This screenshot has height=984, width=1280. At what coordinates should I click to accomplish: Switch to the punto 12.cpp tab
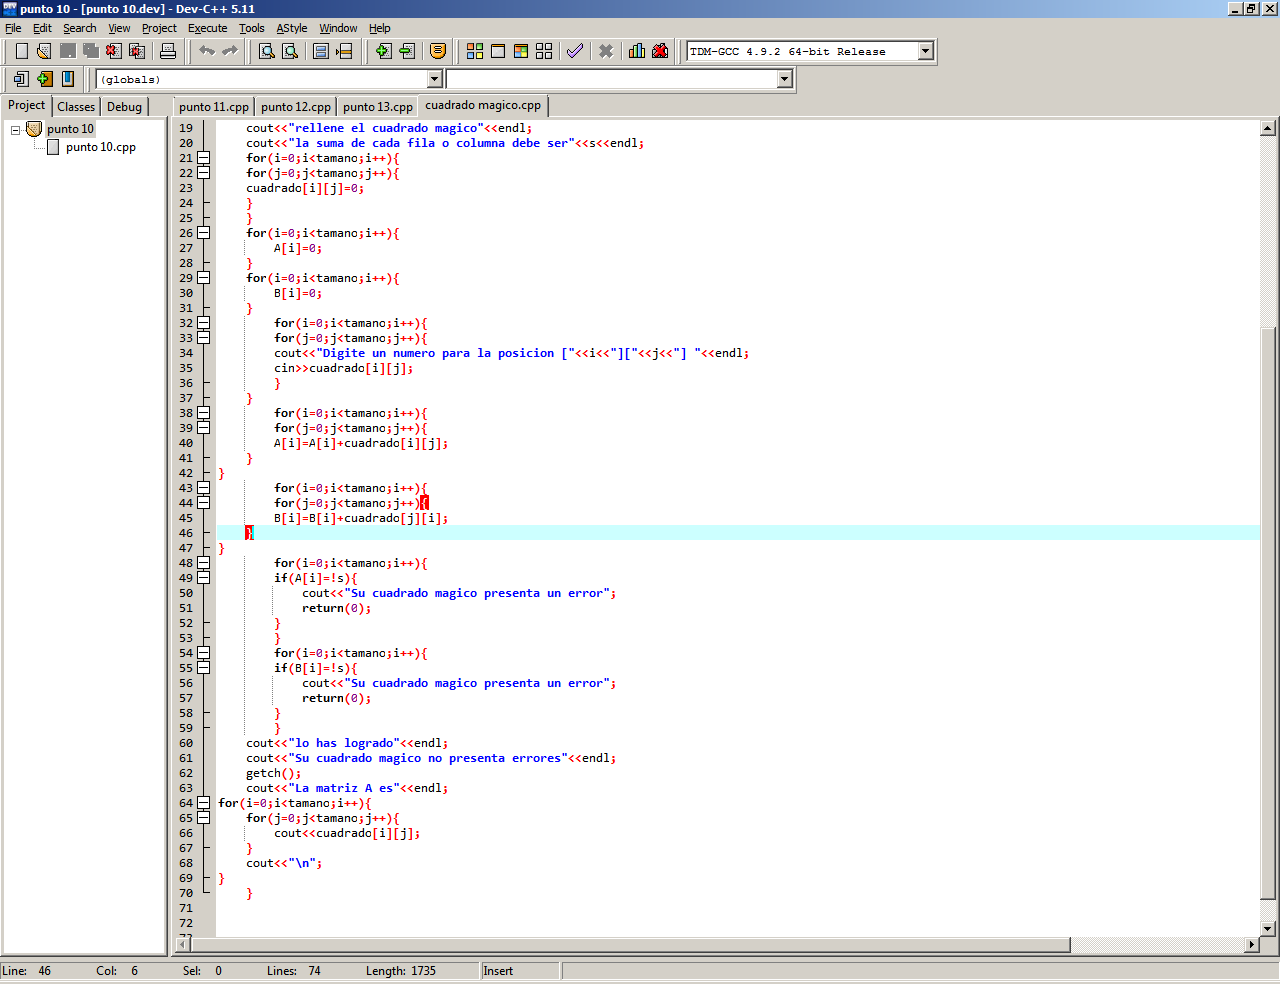click(x=296, y=107)
